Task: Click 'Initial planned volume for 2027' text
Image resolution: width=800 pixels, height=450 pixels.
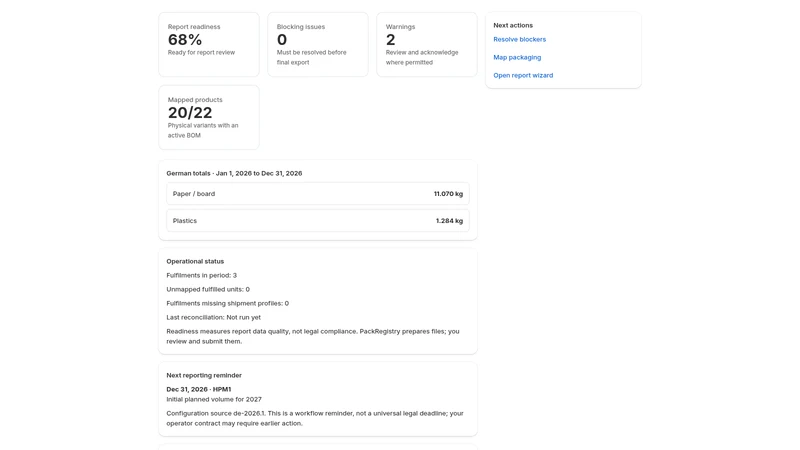Action: point(214,399)
